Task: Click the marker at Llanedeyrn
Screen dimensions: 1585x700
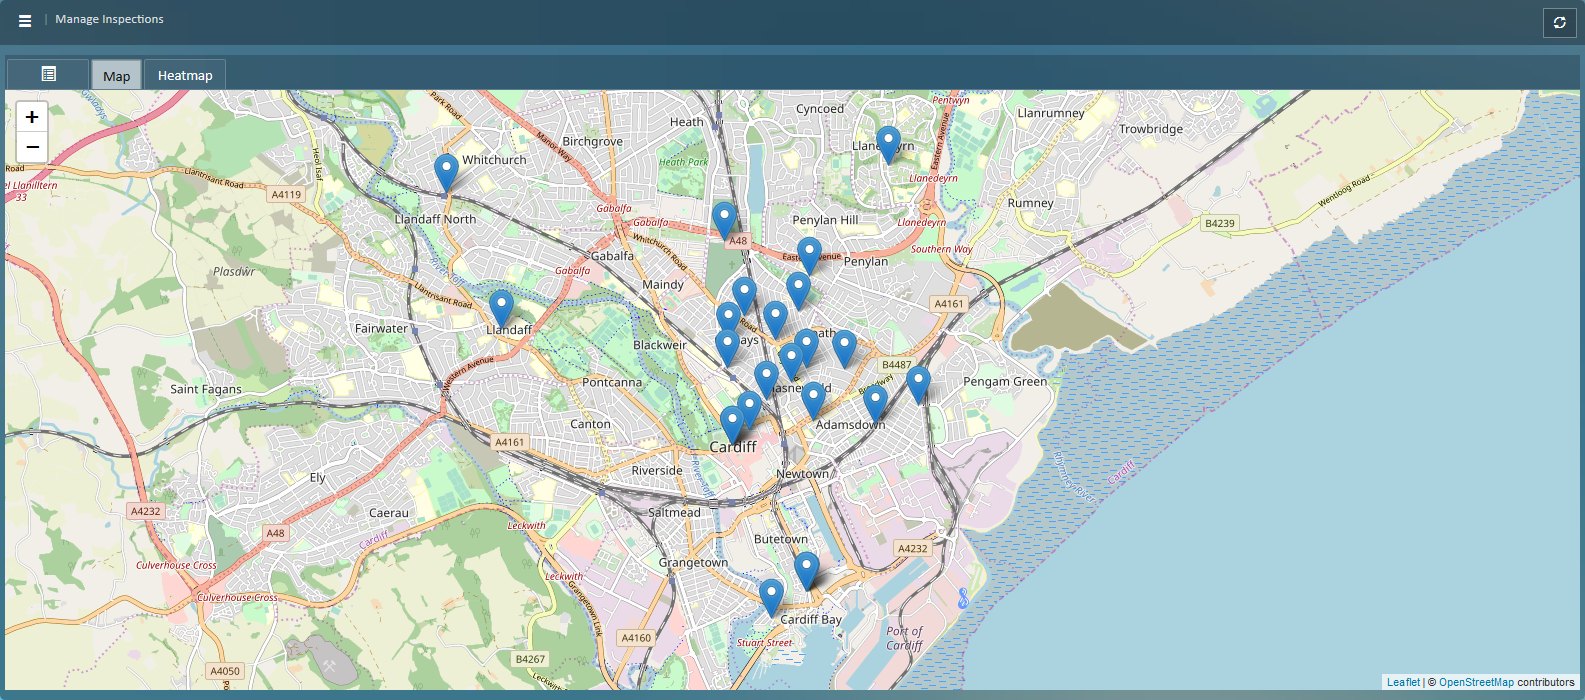Action: [x=888, y=143]
